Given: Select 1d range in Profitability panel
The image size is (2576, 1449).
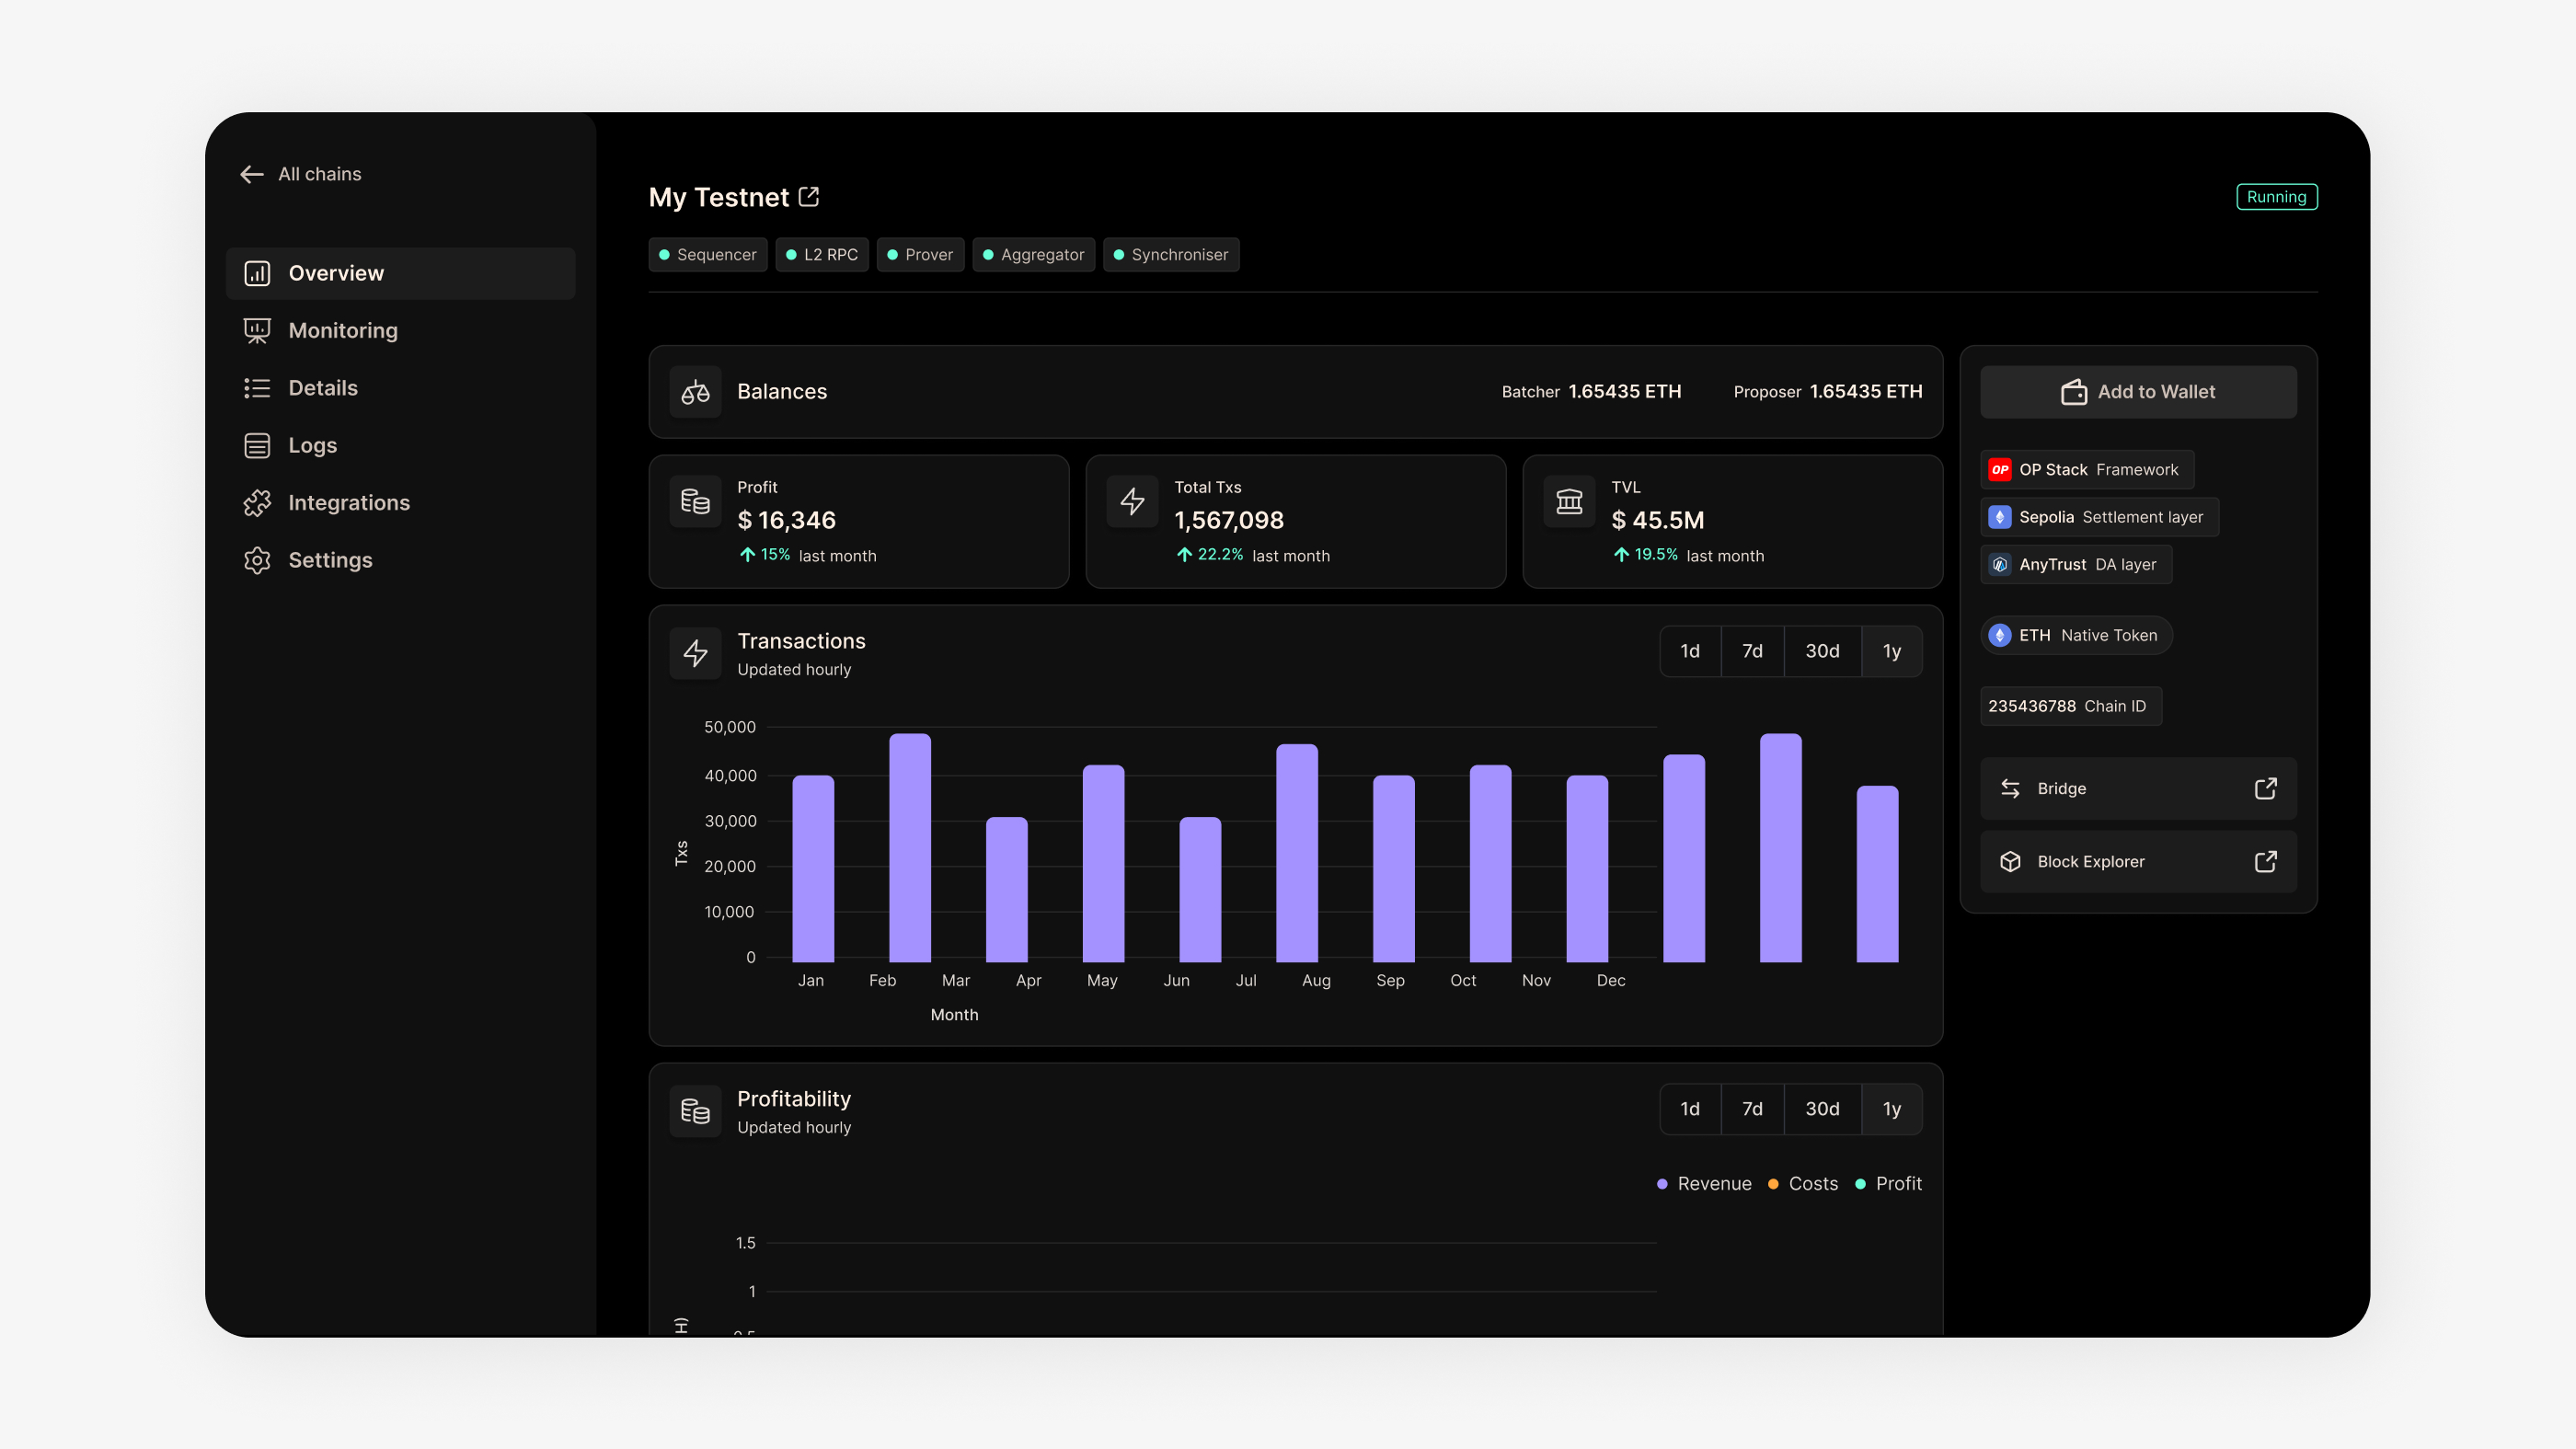Looking at the screenshot, I should pos(1690,1109).
